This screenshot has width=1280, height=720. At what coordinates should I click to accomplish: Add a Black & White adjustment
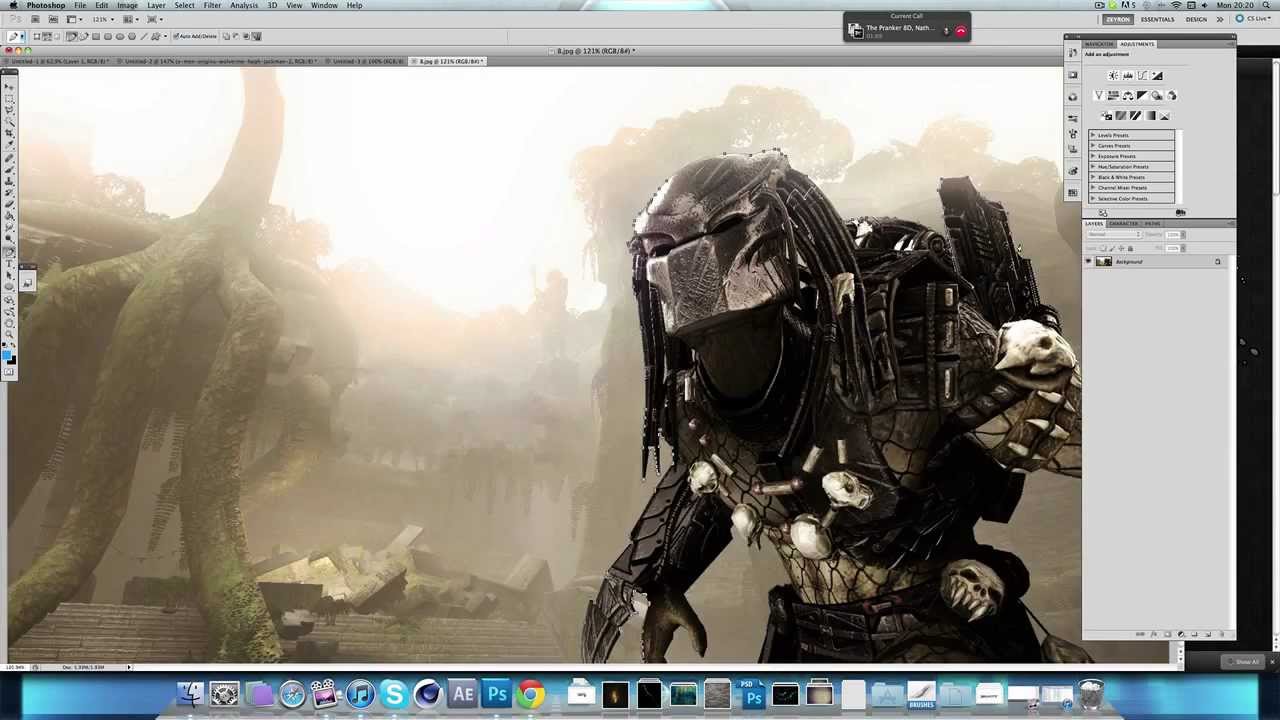pyautogui.click(x=1142, y=96)
